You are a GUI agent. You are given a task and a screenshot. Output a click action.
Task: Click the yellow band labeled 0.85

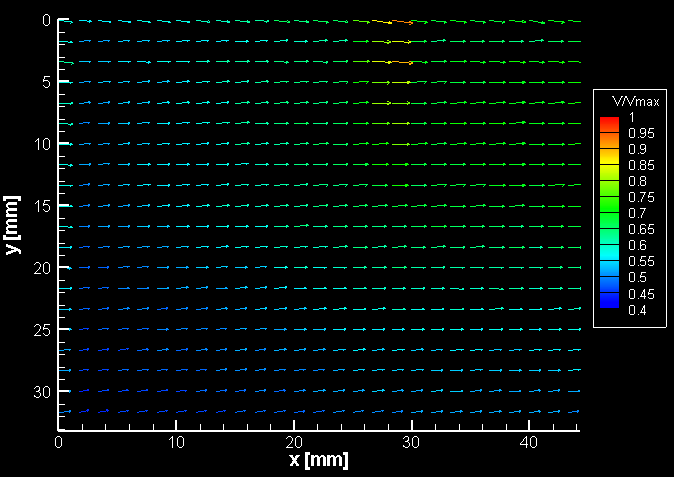[610, 156]
